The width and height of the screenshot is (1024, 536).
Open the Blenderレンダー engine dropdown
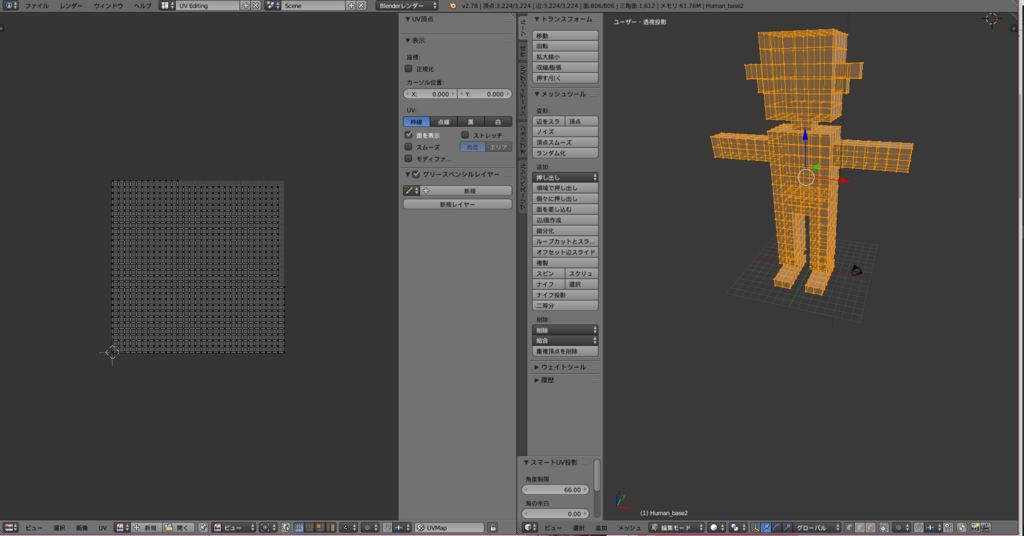click(x=407, y=5)
